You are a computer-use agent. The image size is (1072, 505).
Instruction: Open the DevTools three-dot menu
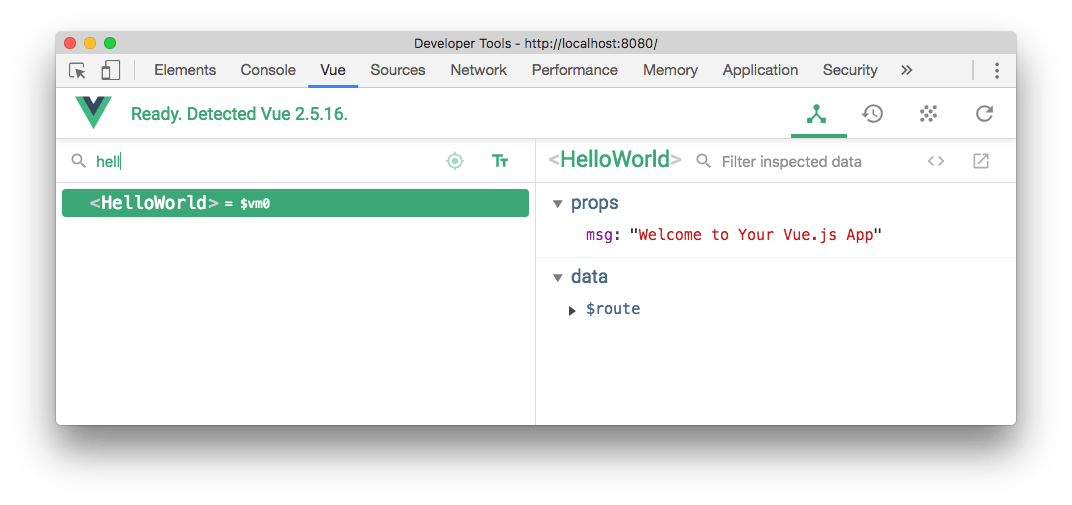(x=996, y=70)
